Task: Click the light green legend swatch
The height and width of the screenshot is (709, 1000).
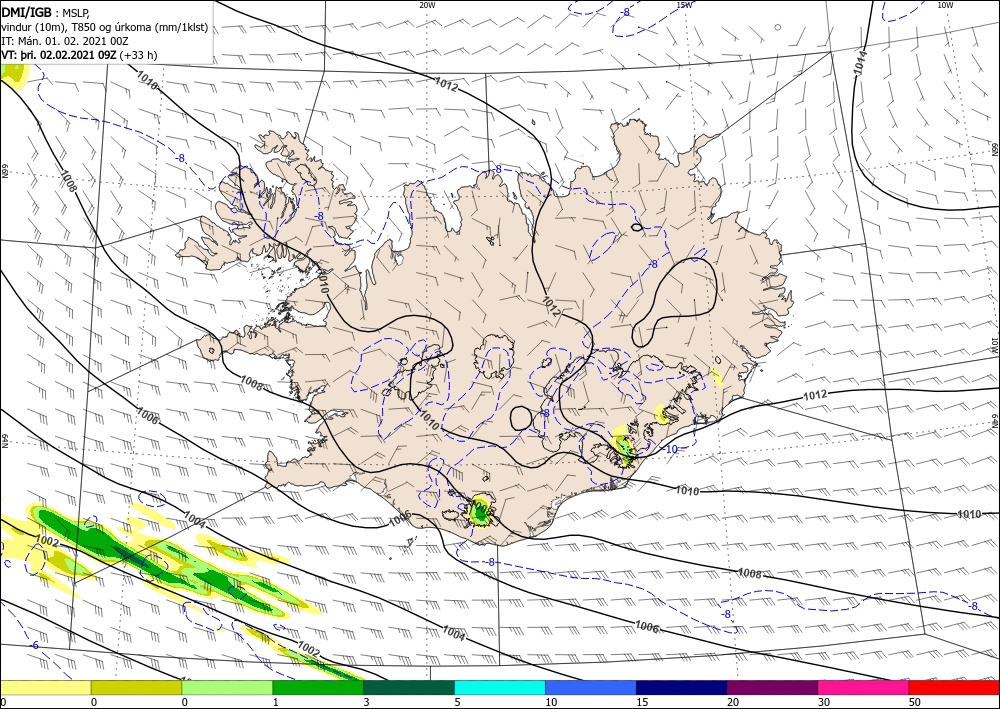Action: [x=227, y=688]
